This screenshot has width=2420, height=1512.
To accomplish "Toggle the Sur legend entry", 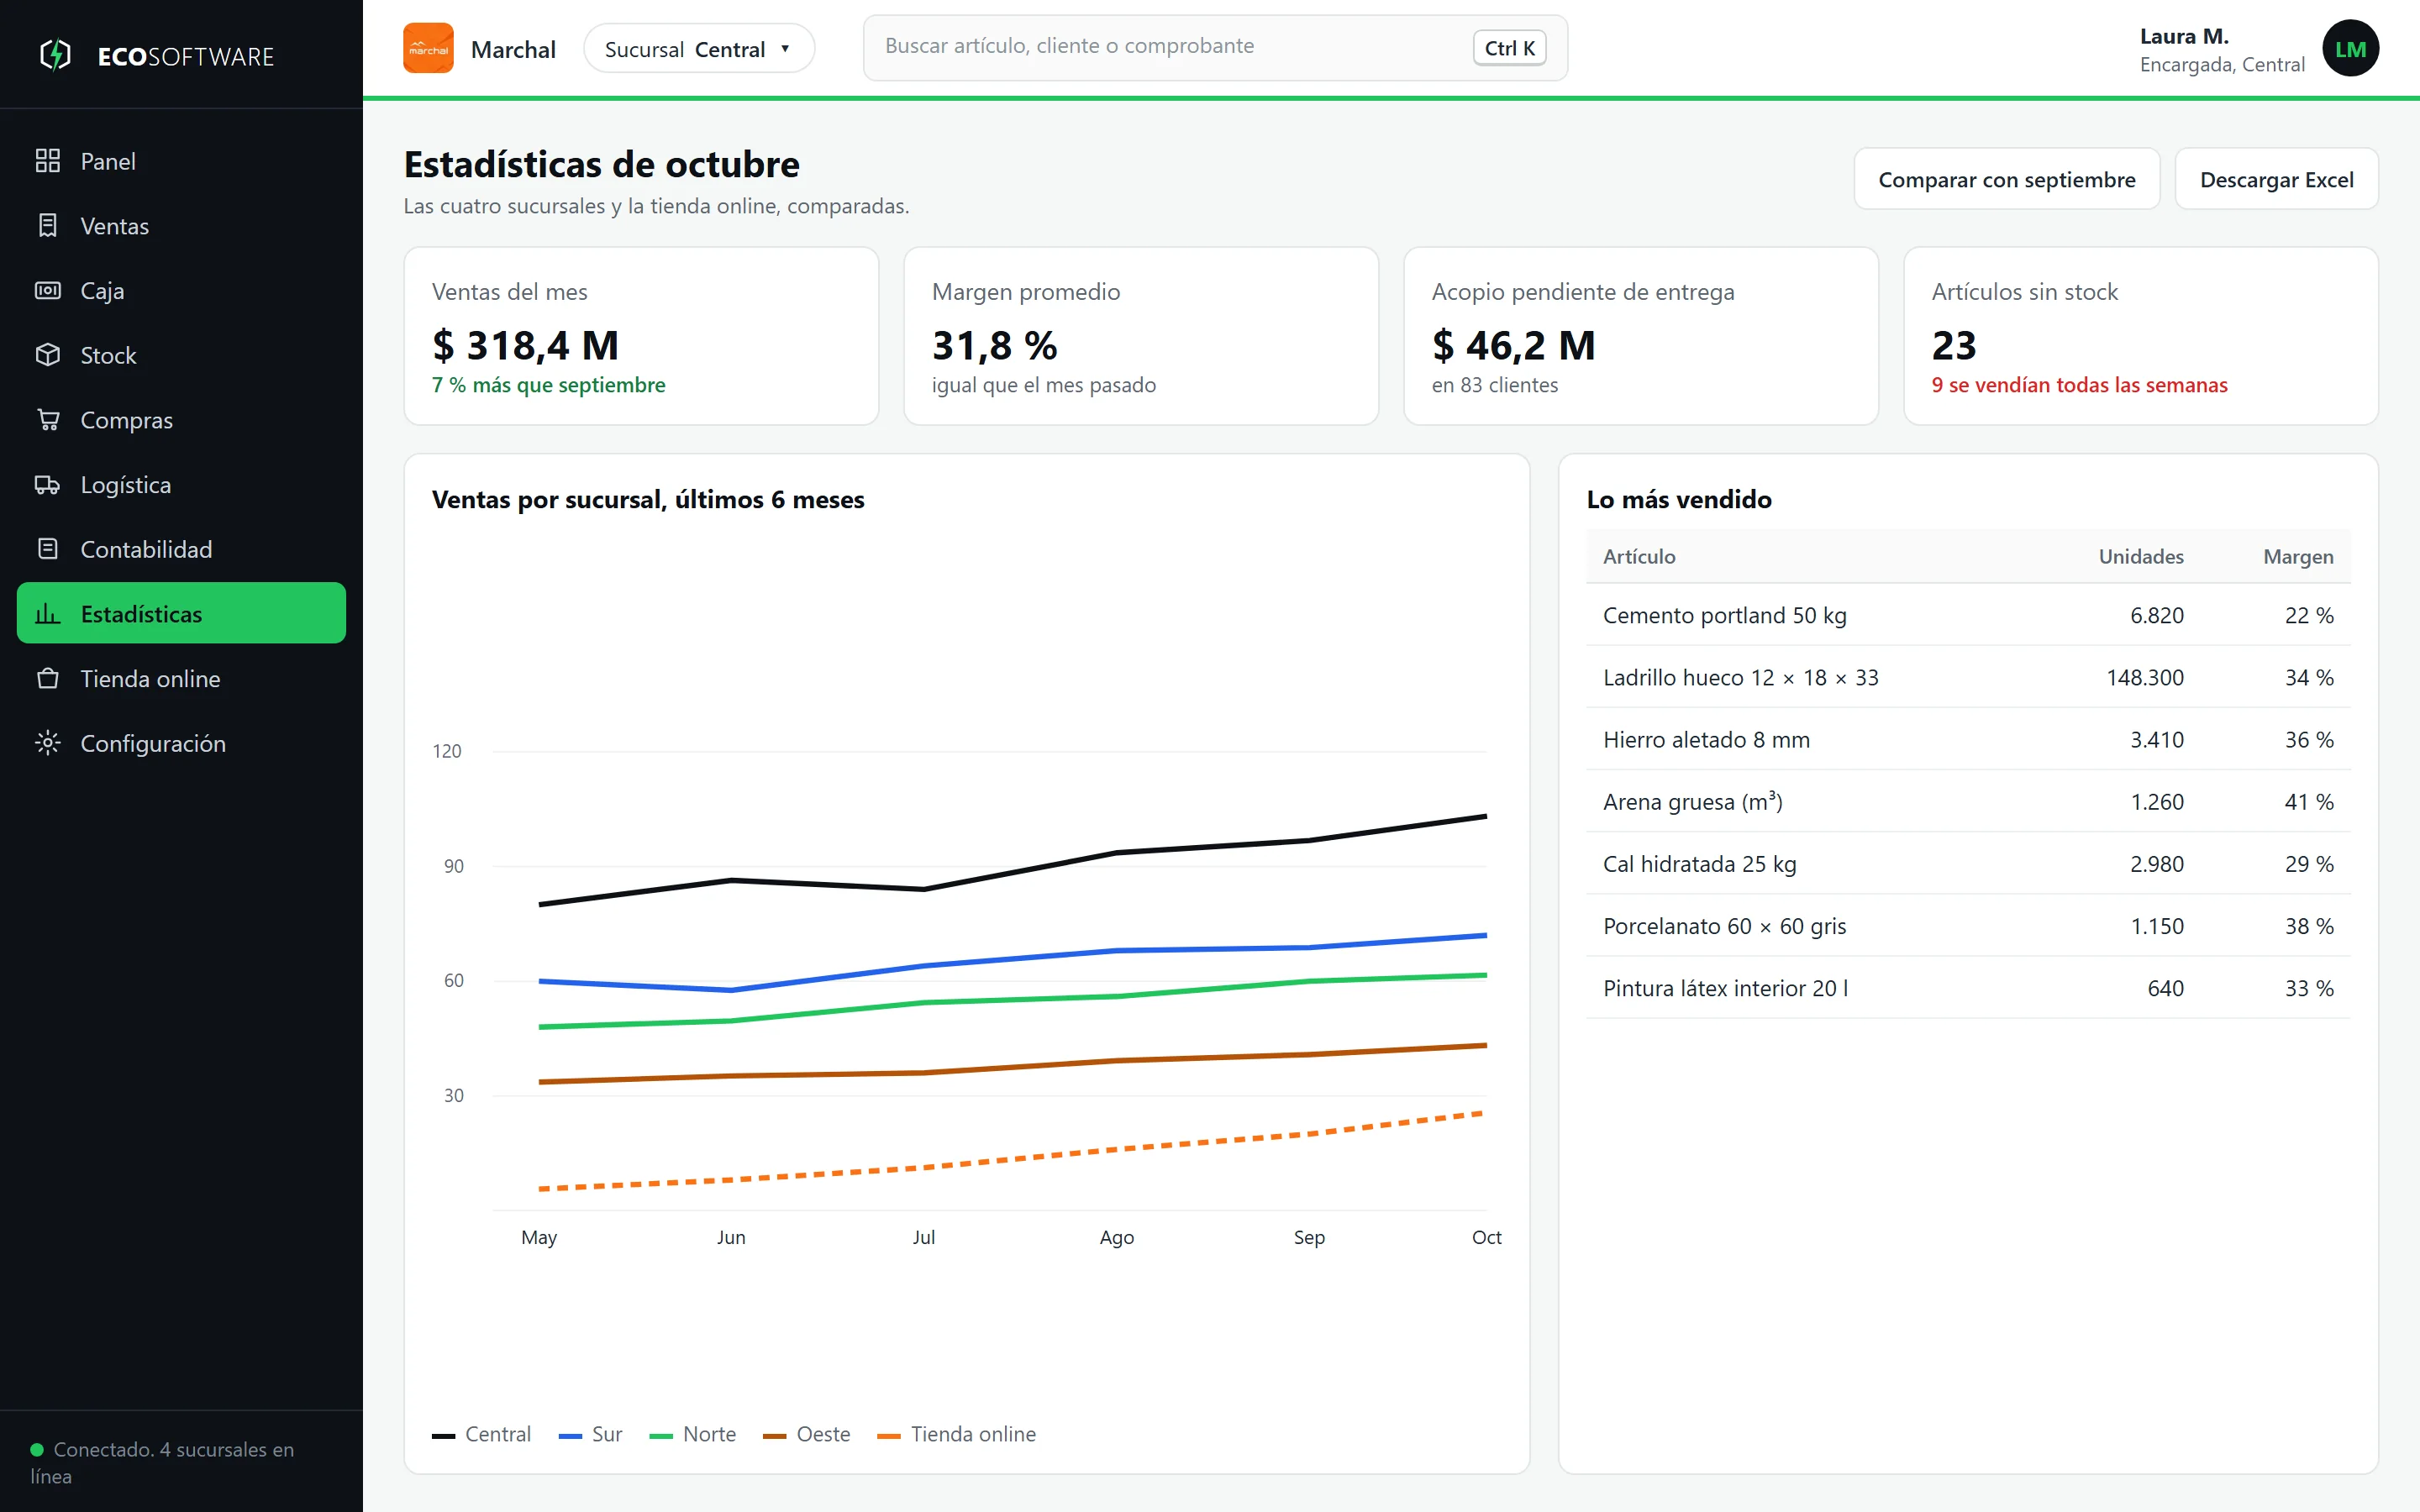I will point(590,1434).
